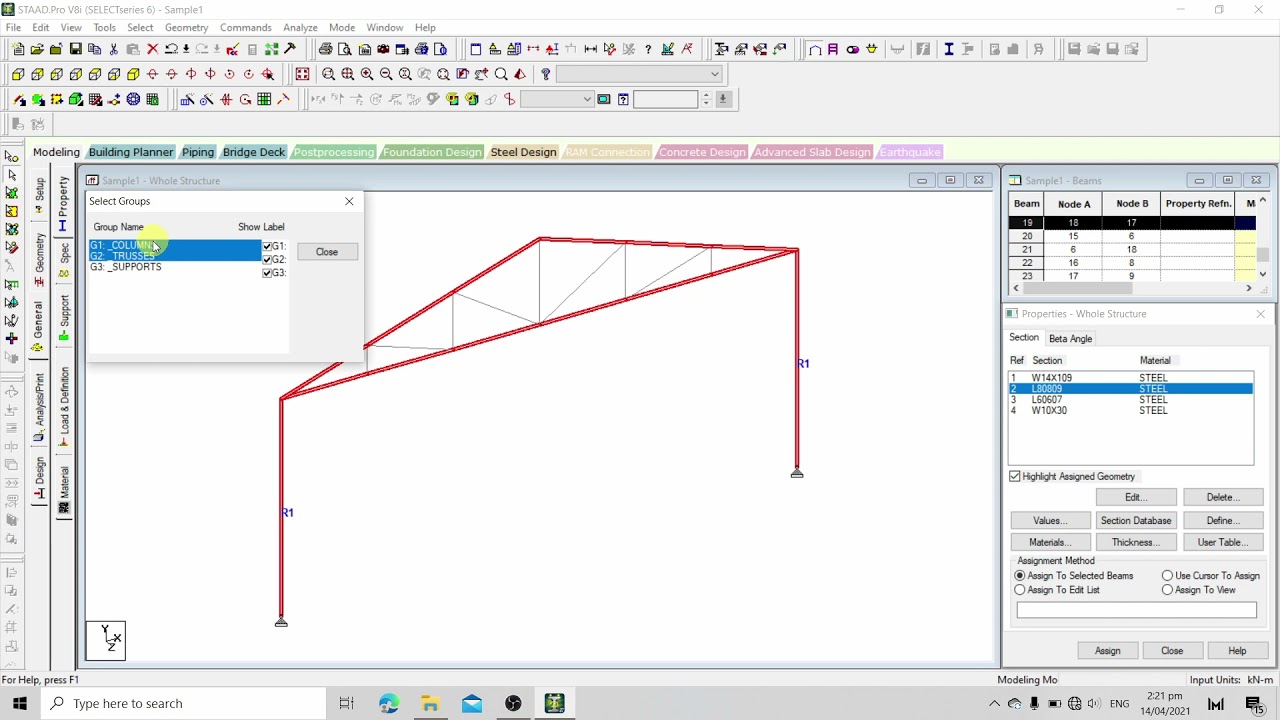Viewport: 1280px width, 720px height.
Task: Click the Section Database button
Action: [1135, 521]
